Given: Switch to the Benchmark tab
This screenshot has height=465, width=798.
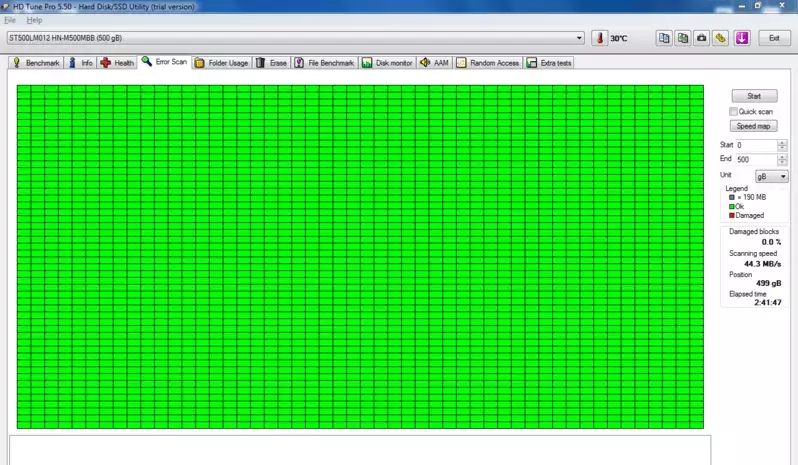Looking at the screenshot, I should point(36,63).
